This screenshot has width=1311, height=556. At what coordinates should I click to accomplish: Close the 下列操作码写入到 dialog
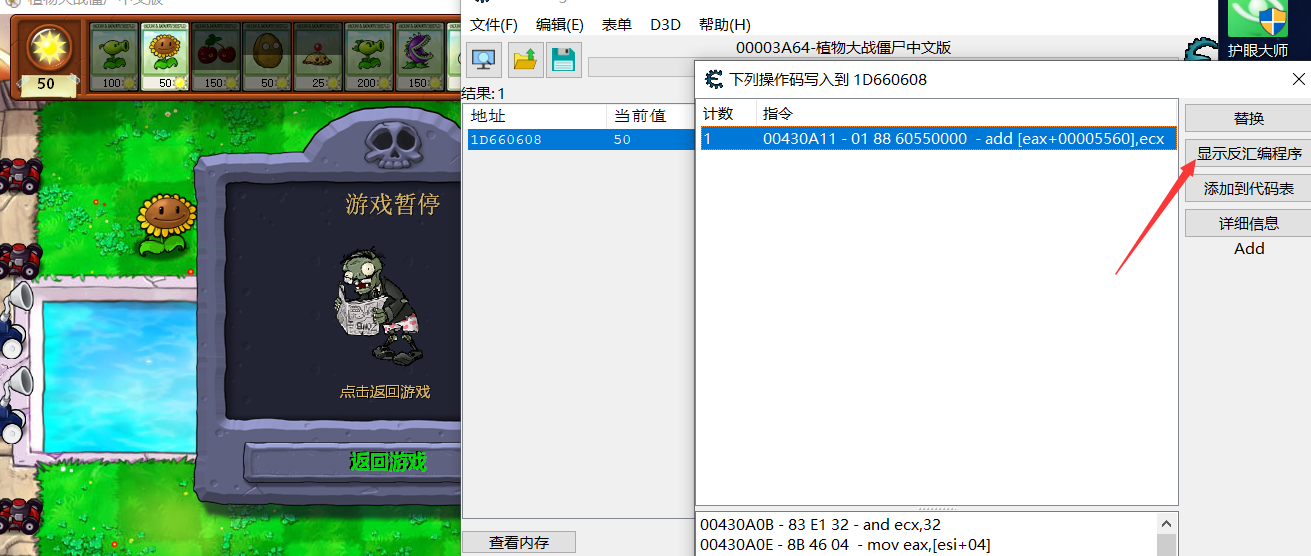pos(1298,78)
